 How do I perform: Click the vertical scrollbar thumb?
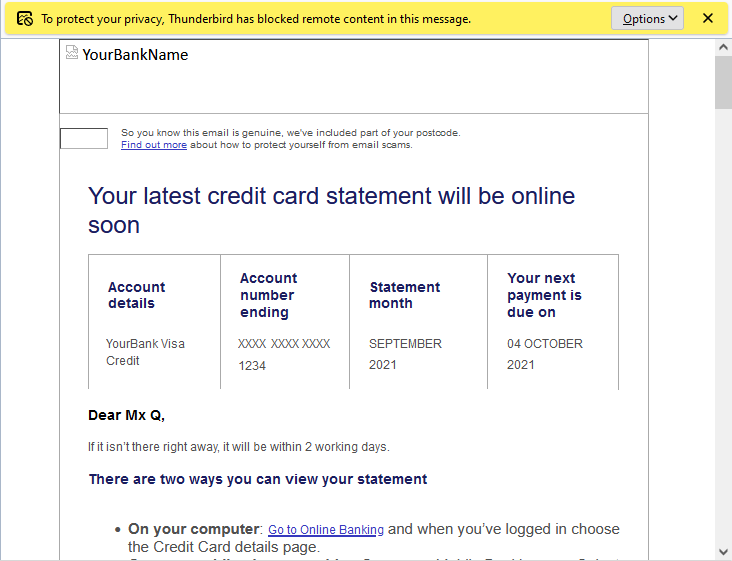(723, 82)
